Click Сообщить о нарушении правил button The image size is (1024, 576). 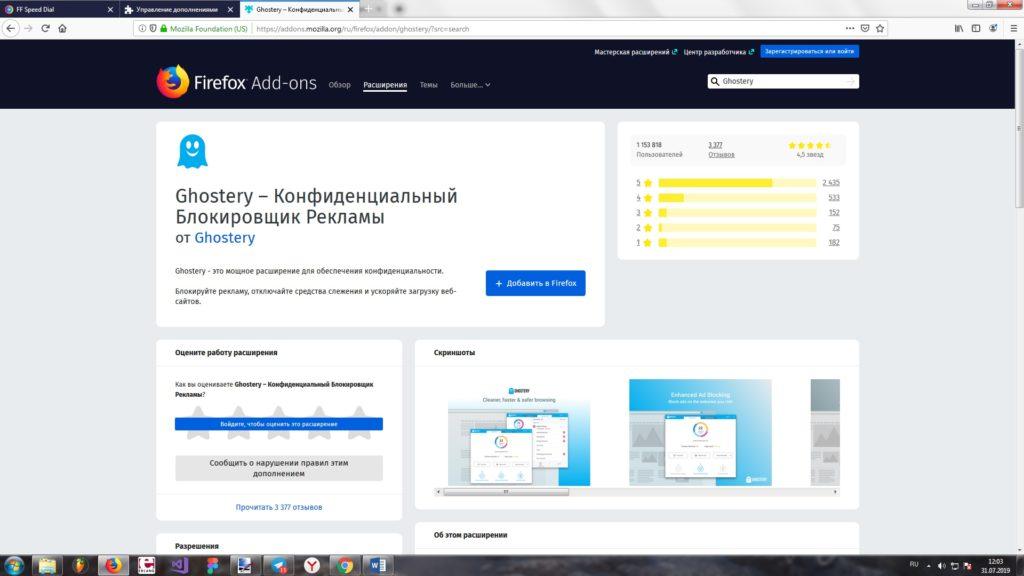click(x=279, y=468)
